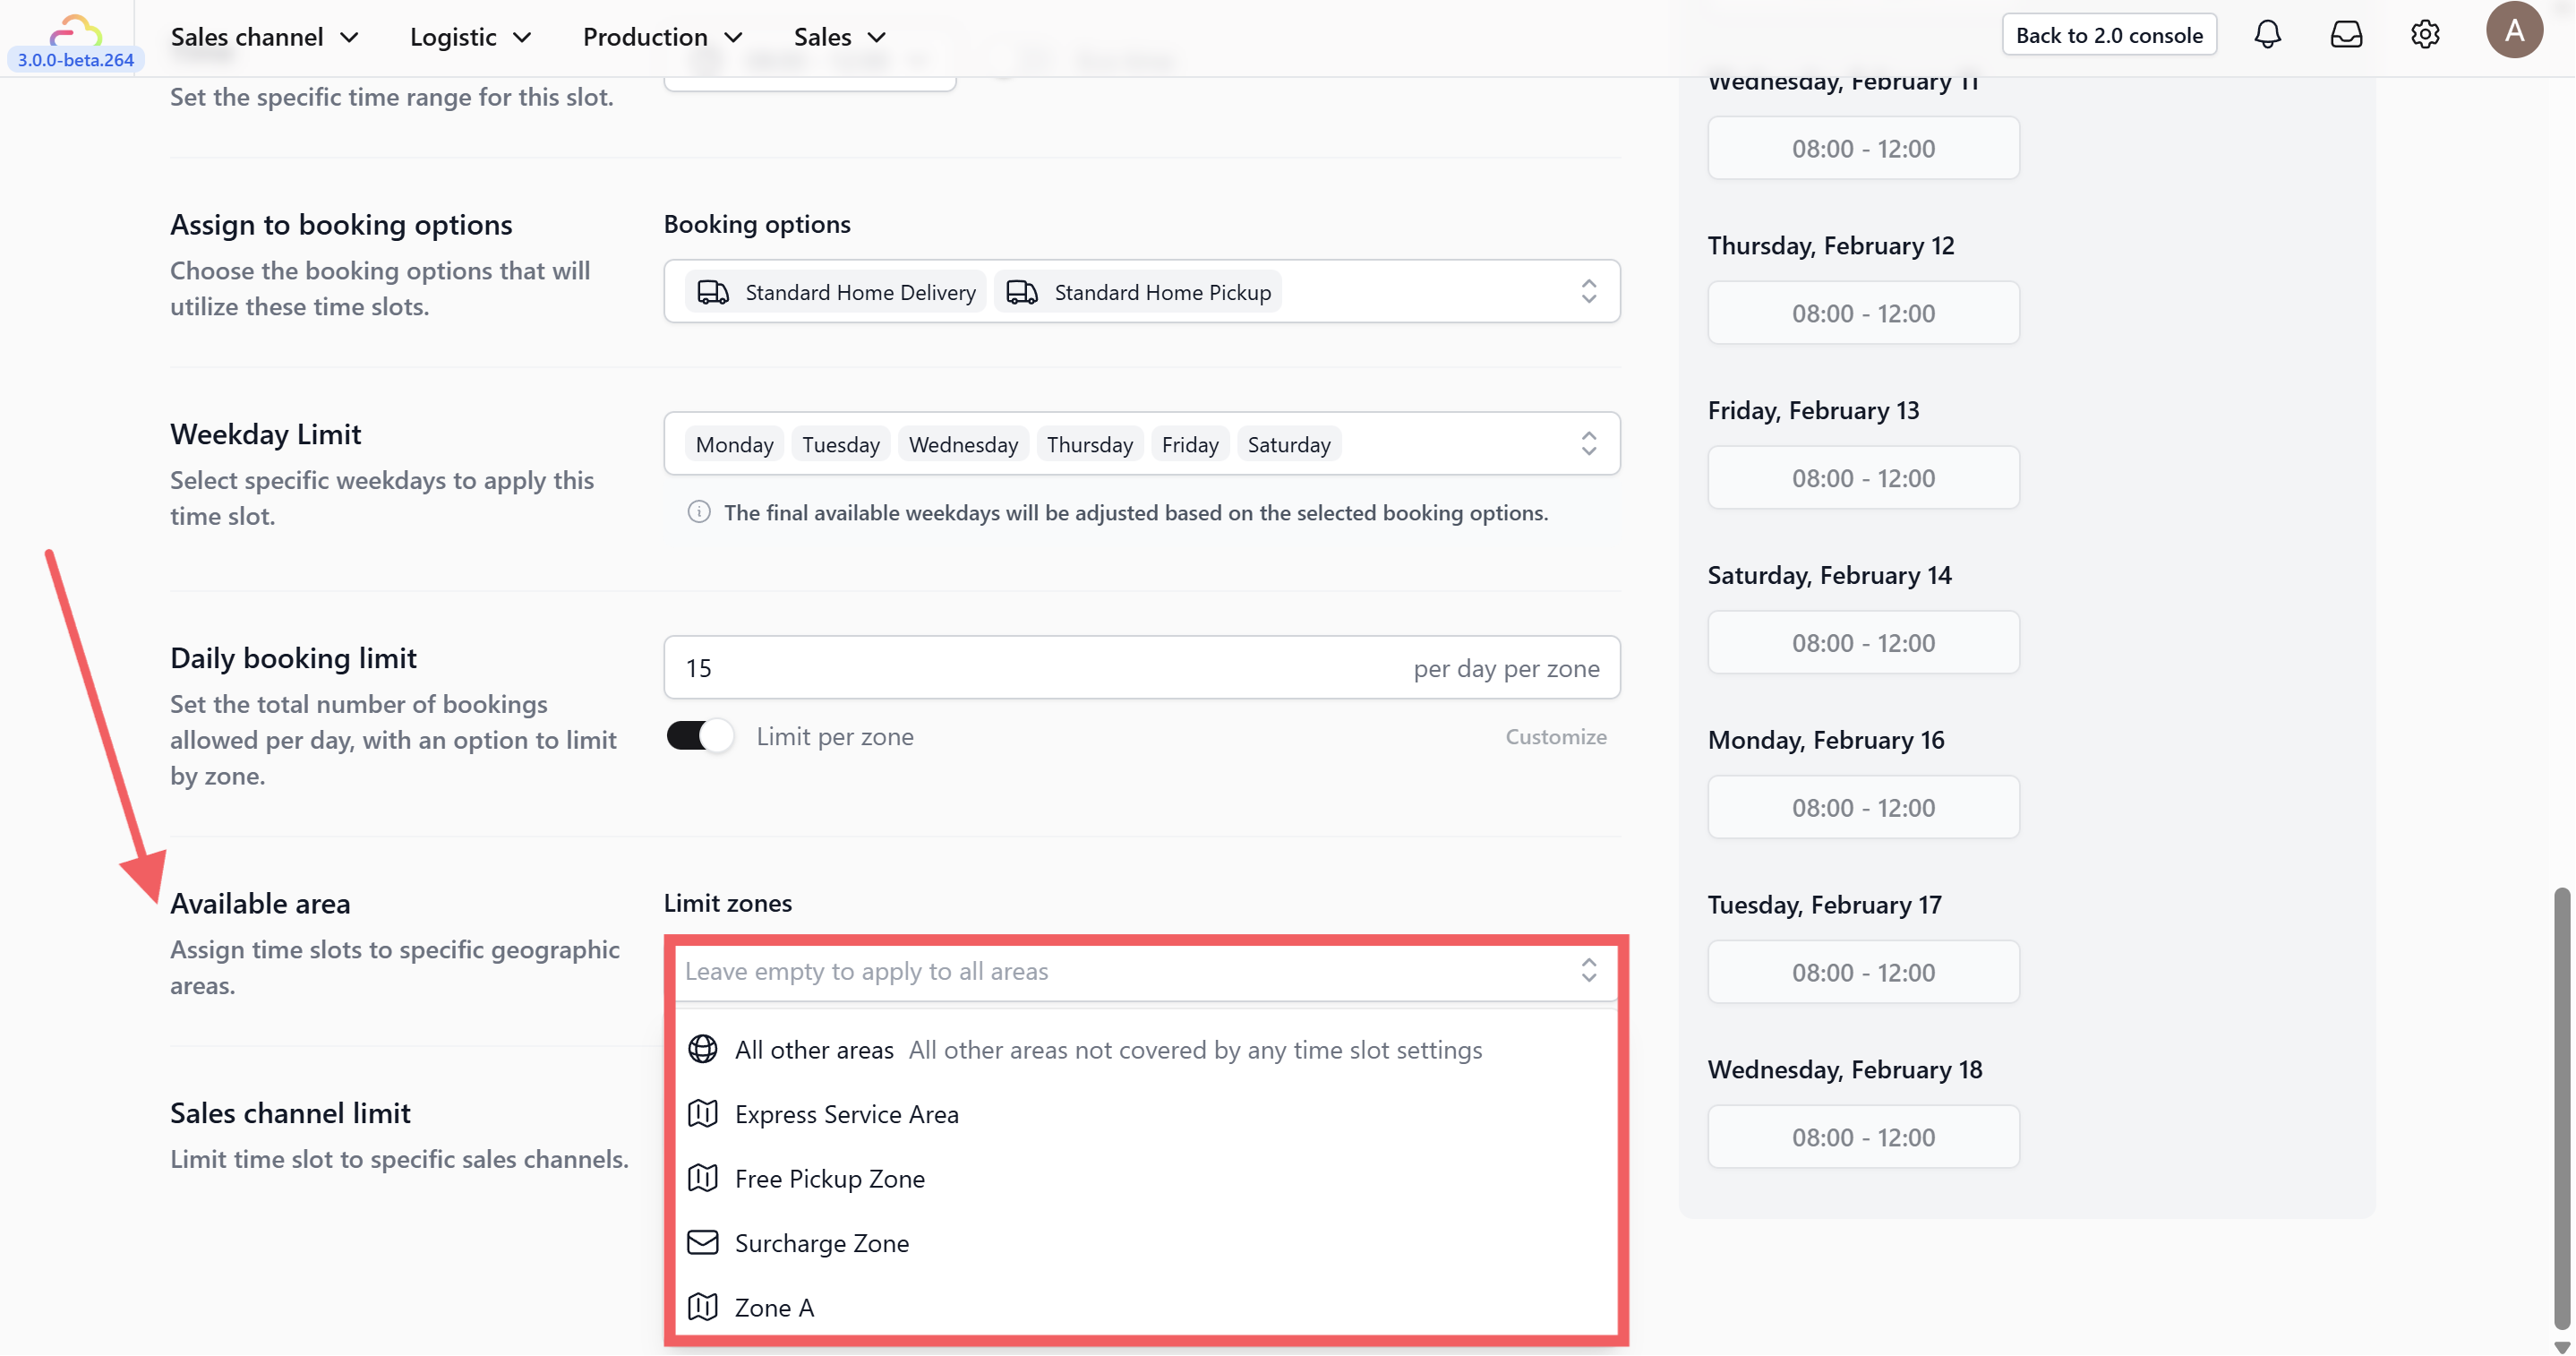The width and height of the screenshot is (2576, 1356).
Task: Disable the Limit per zone switch
Action: click(x=700, y=736)
